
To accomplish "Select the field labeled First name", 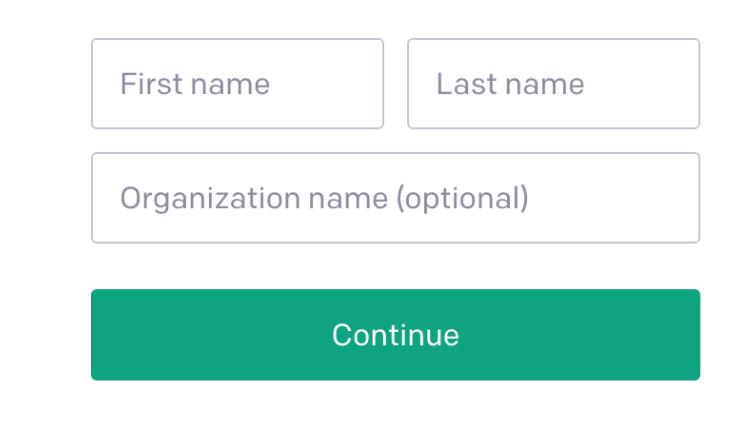I will [x=237, y=84].
